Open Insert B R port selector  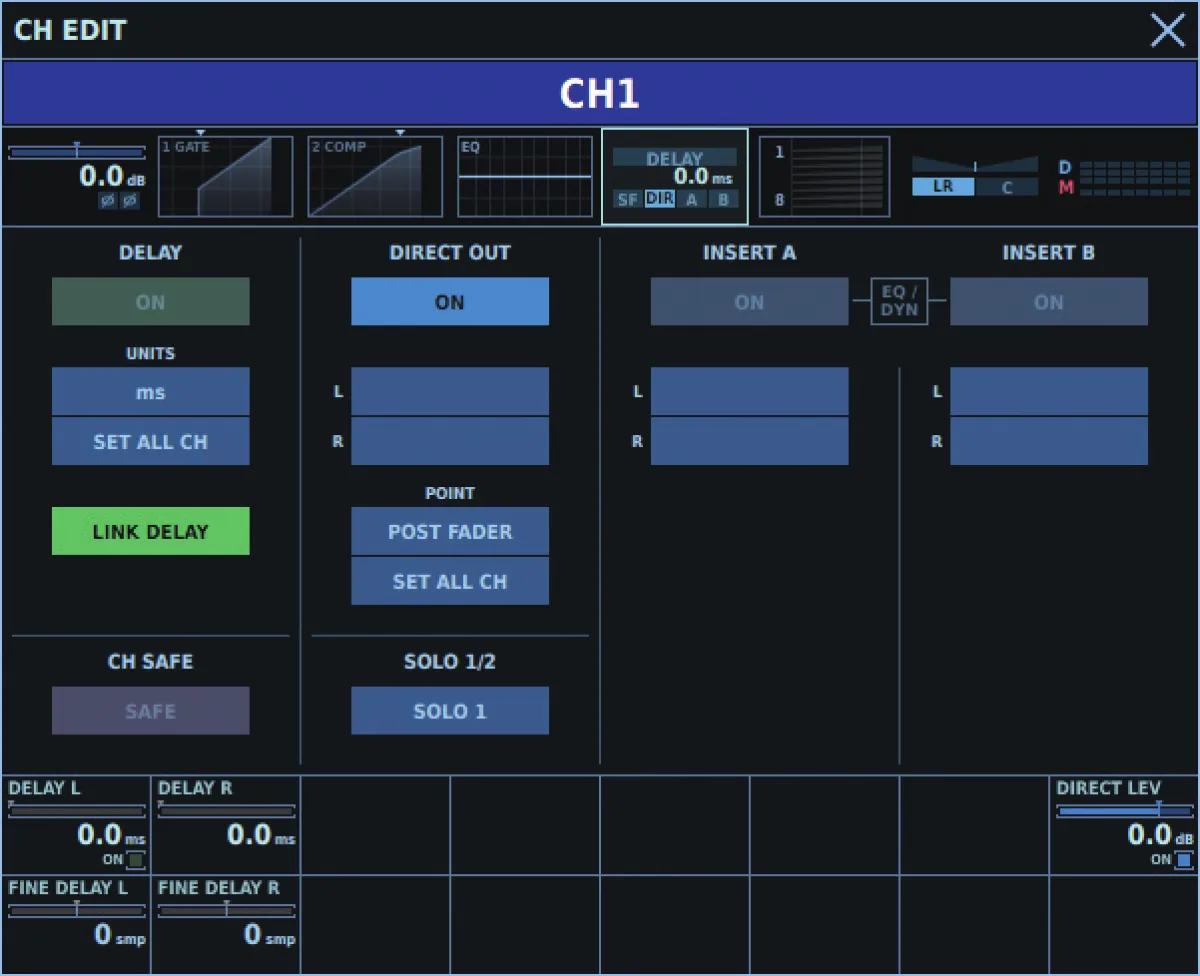pos(1049,441)
